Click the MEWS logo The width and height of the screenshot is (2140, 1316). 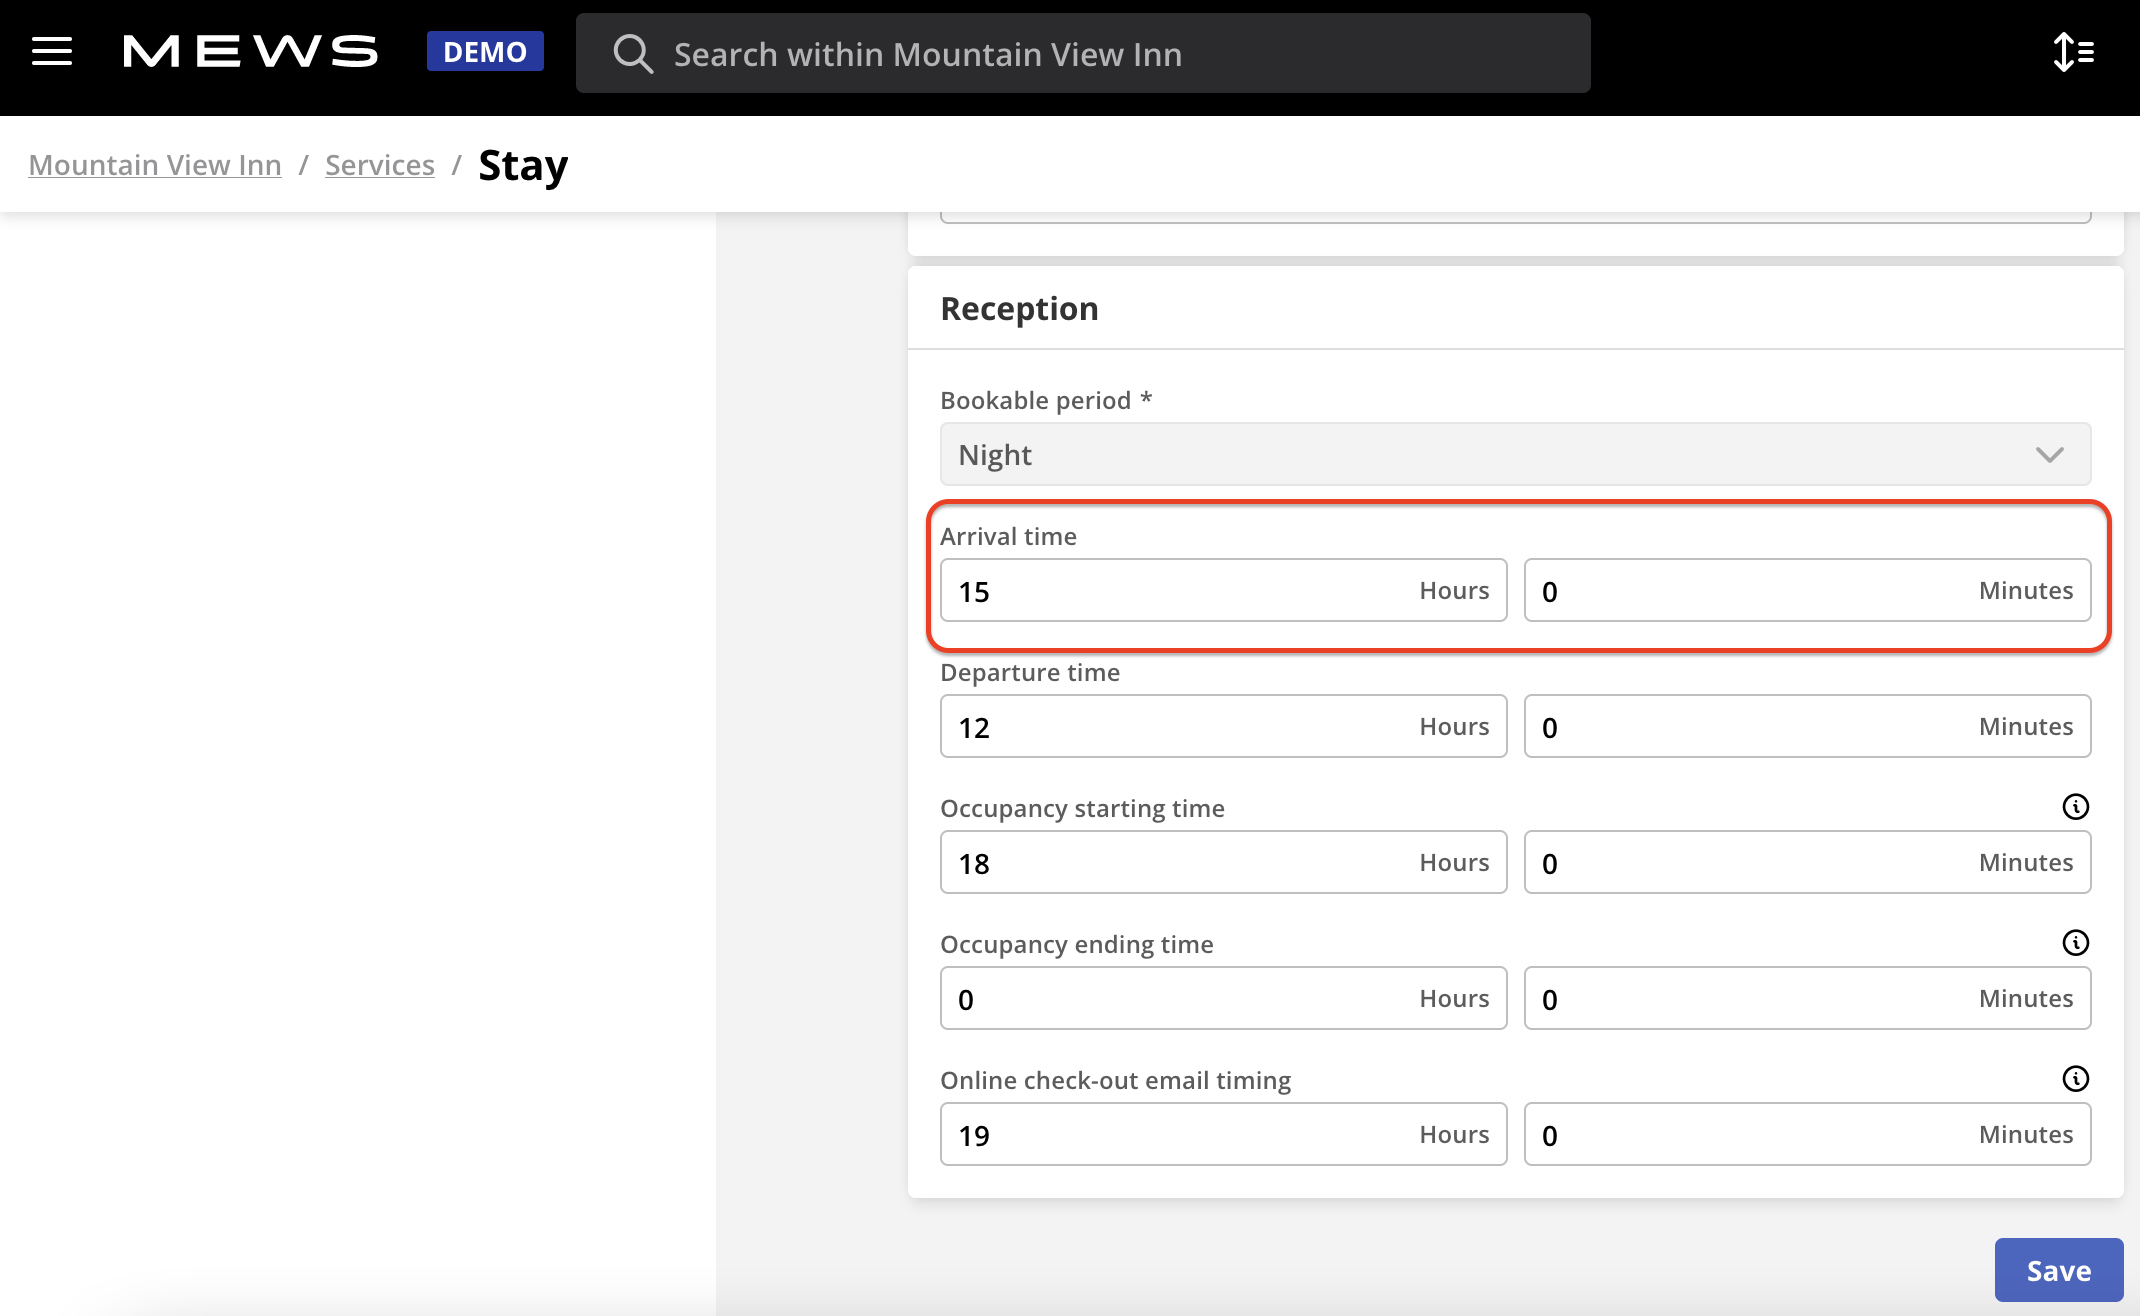tap(248, 52)
